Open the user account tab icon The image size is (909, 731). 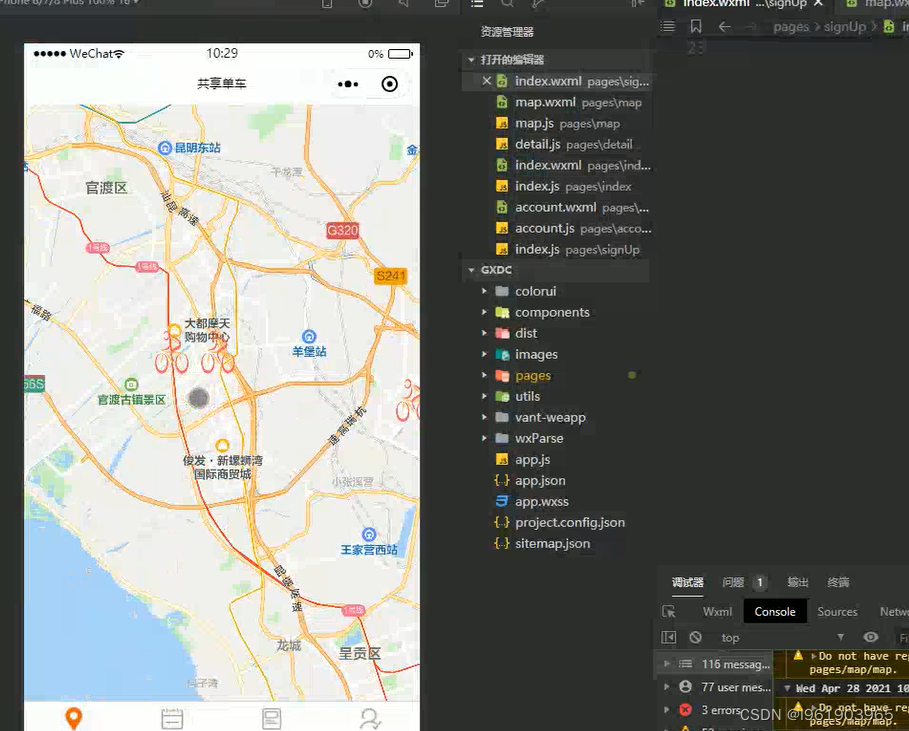click(x=370, y=719)
